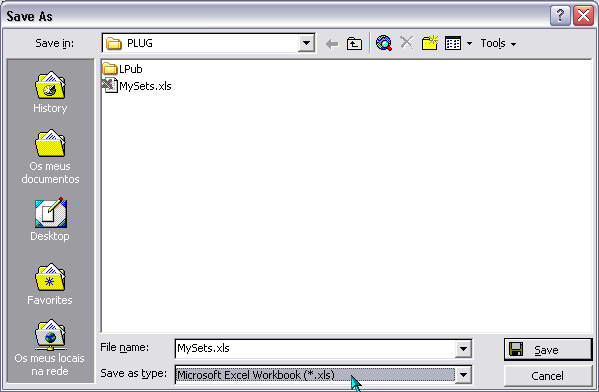The image size is (599, 392).
Task: Close the Save As dialog window
Action: [583, 16]
